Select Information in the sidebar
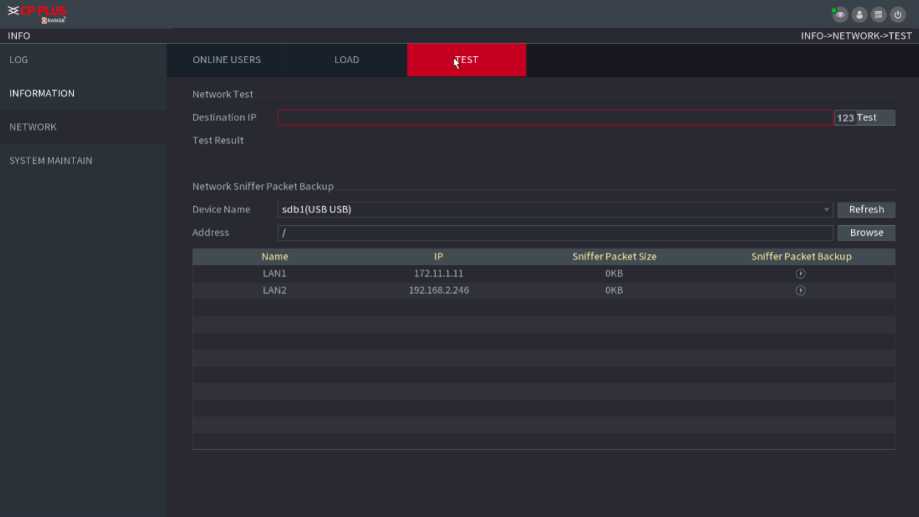 click(x=42, y=93)
